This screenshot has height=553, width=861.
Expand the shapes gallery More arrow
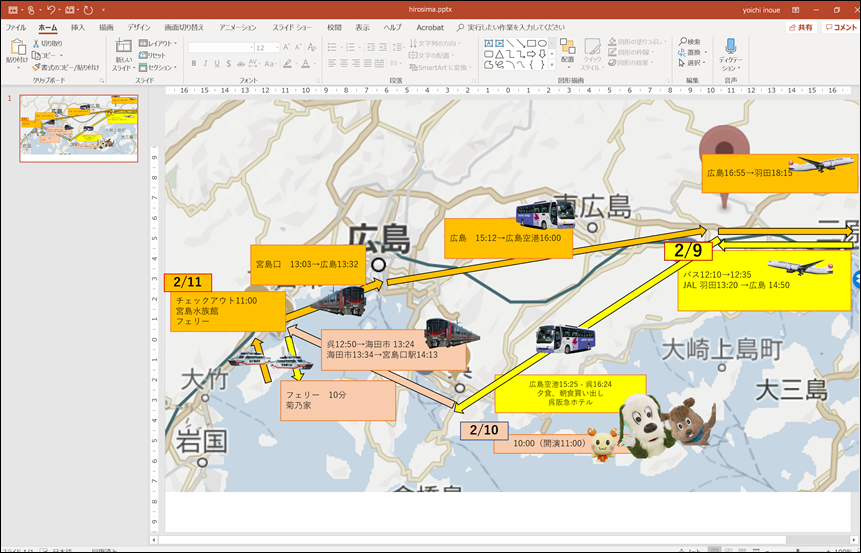point(552,65)
